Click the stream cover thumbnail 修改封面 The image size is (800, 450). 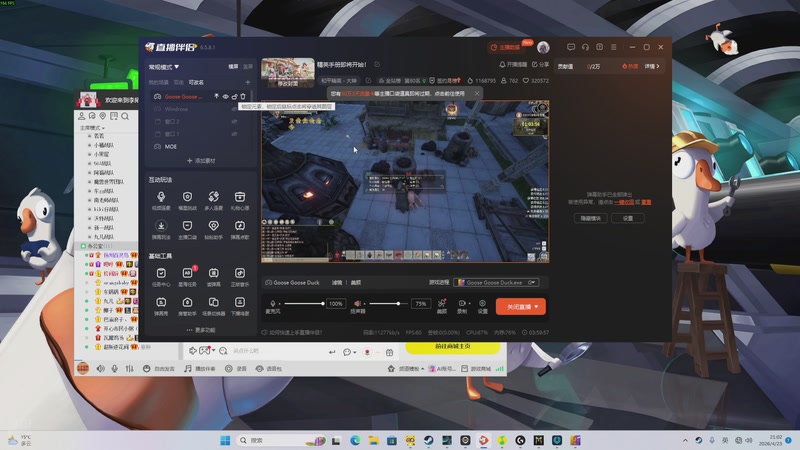(x=288, y=73)
